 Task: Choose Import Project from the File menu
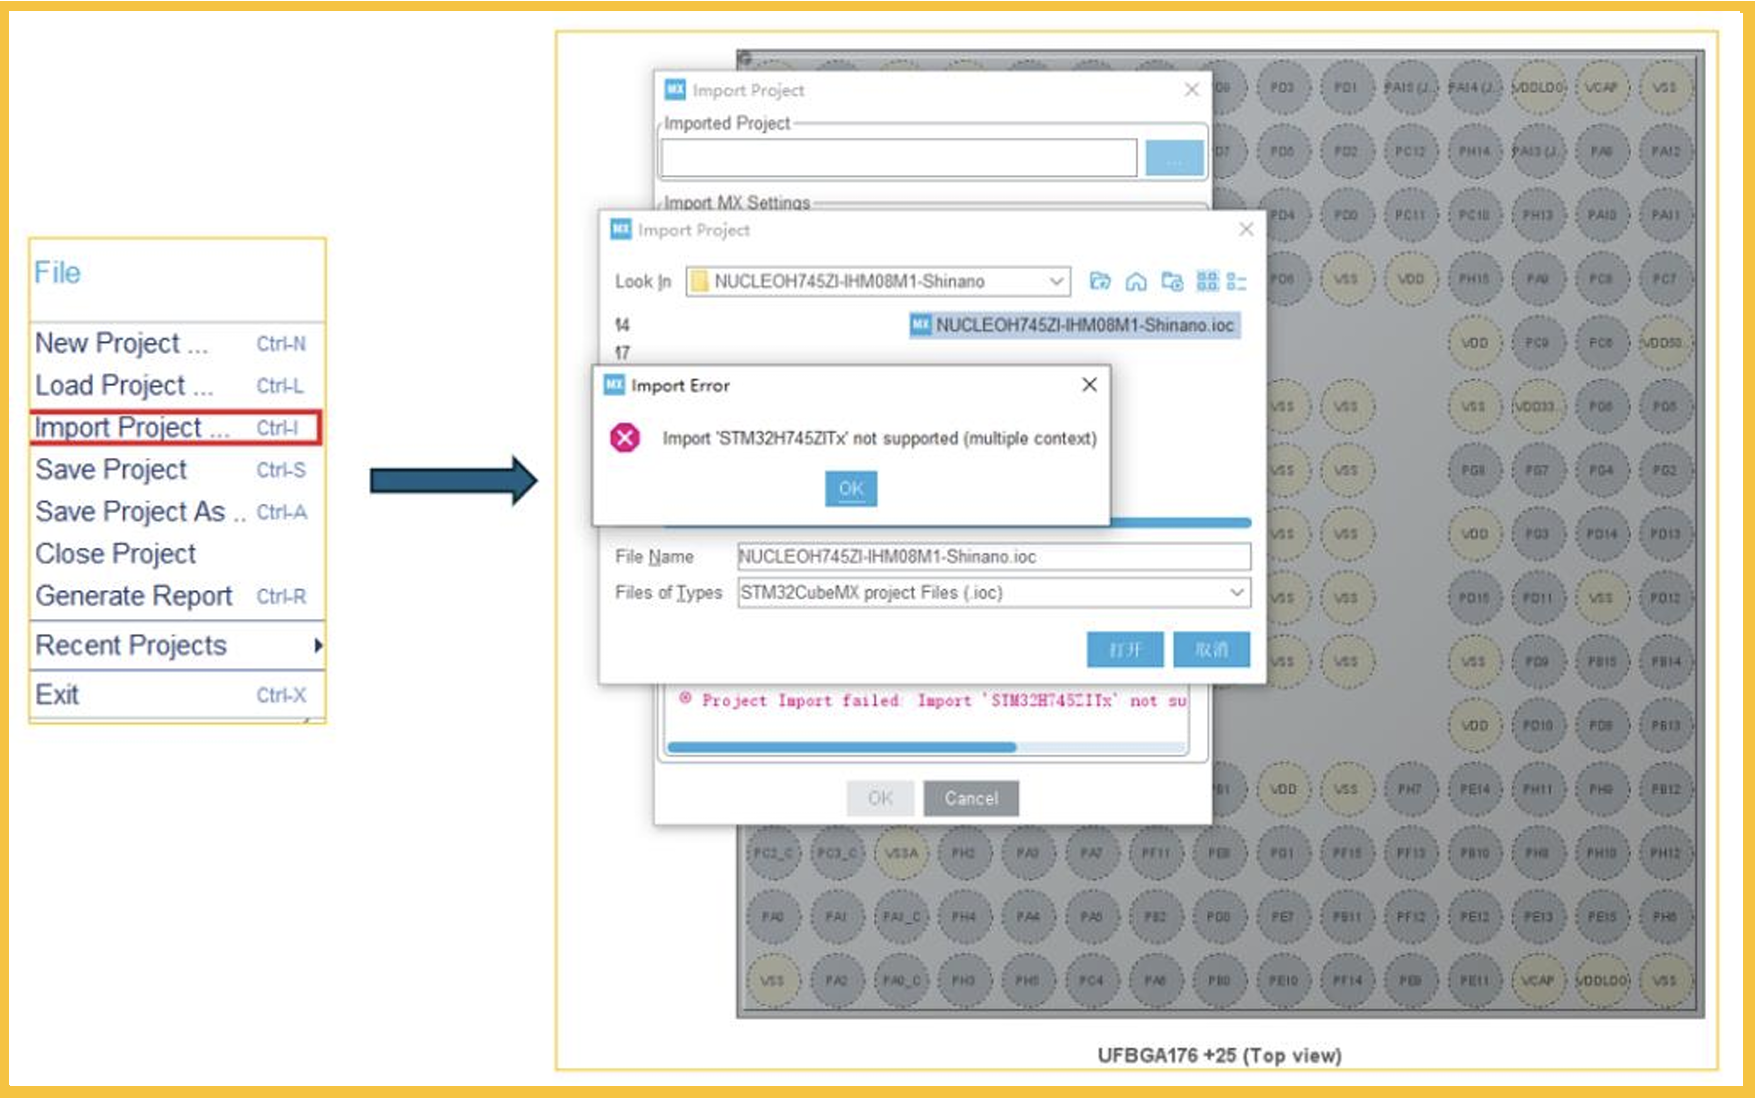pos(176,428)
